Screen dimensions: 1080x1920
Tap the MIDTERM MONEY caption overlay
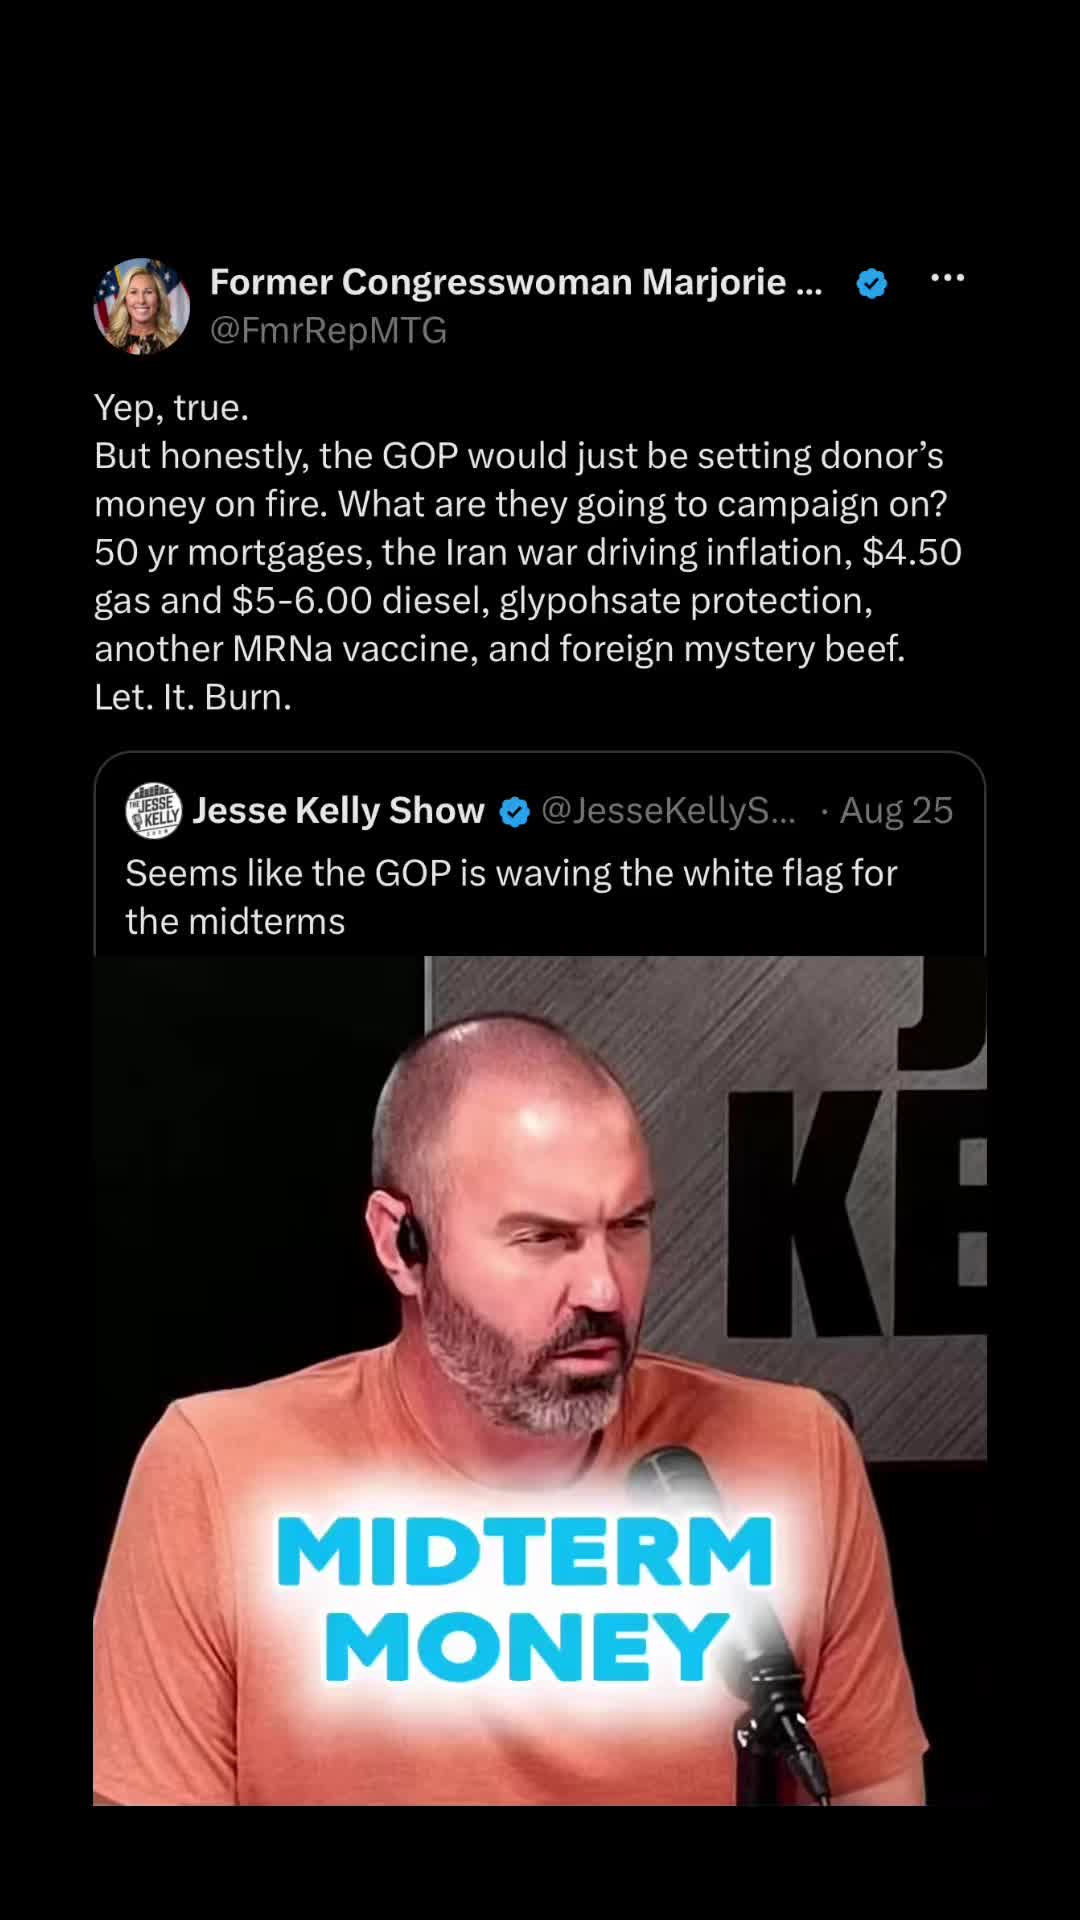[x=525, y=1598]
